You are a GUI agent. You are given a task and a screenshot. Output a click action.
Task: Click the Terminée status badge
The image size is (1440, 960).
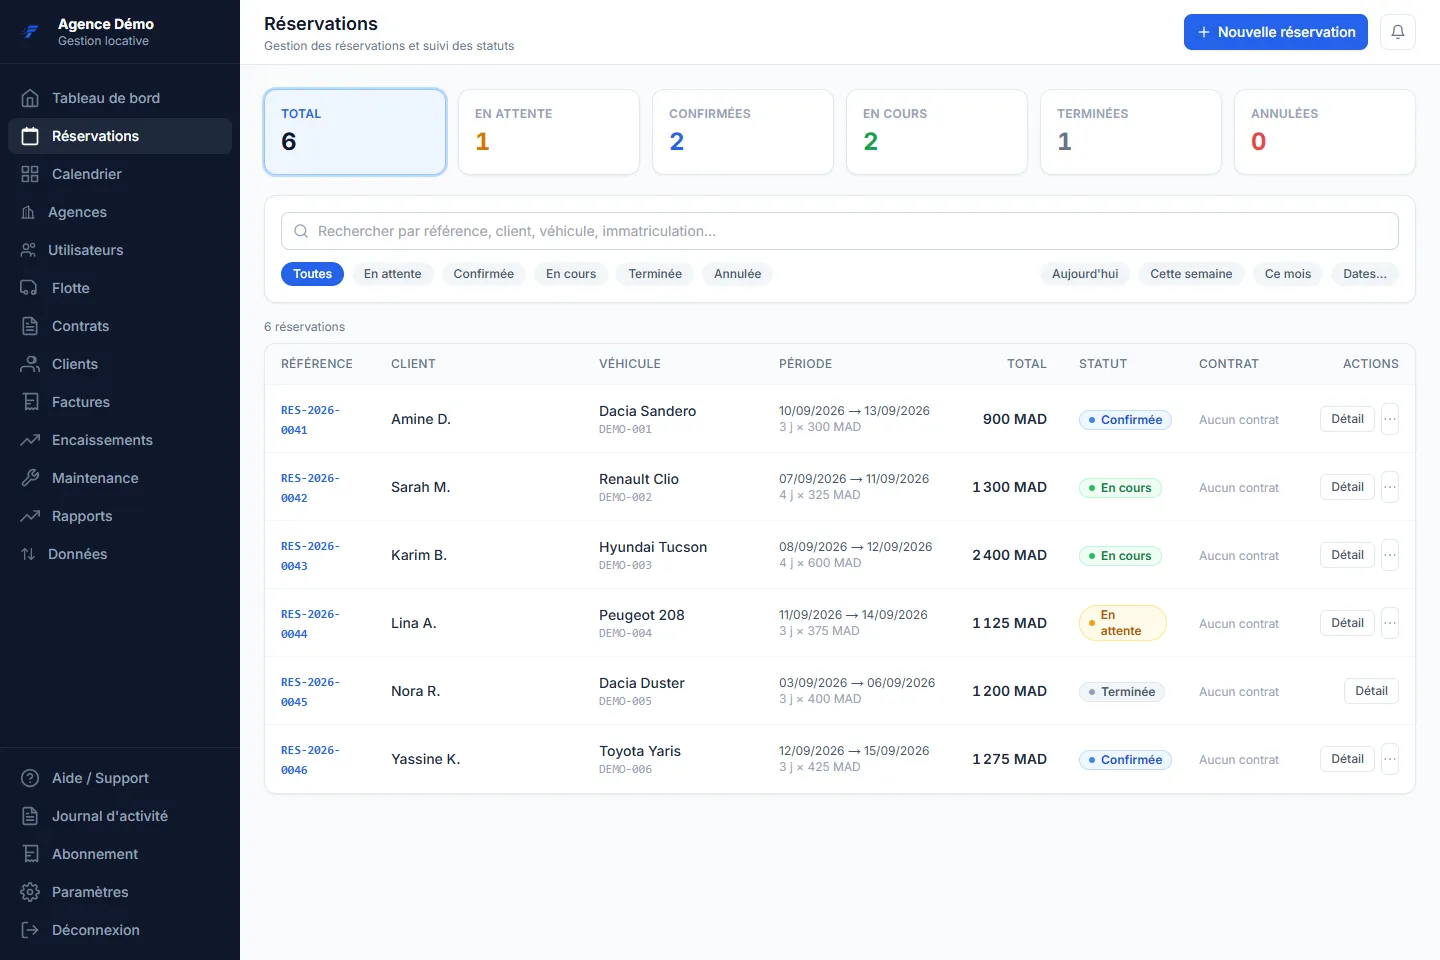coord(1121,692)
